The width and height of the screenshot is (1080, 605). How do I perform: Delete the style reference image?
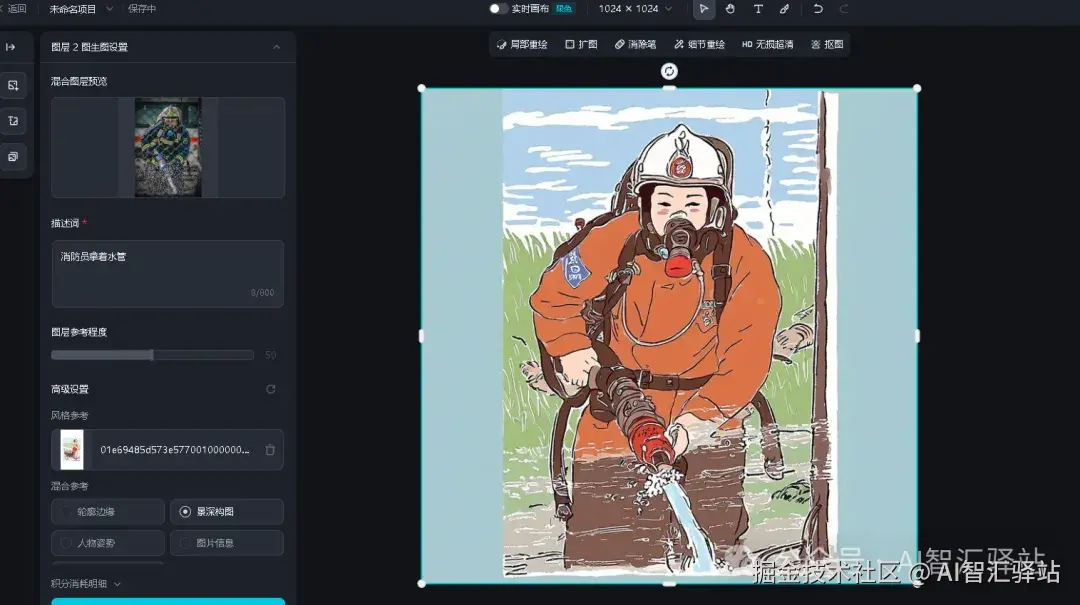tap(270, 450)
